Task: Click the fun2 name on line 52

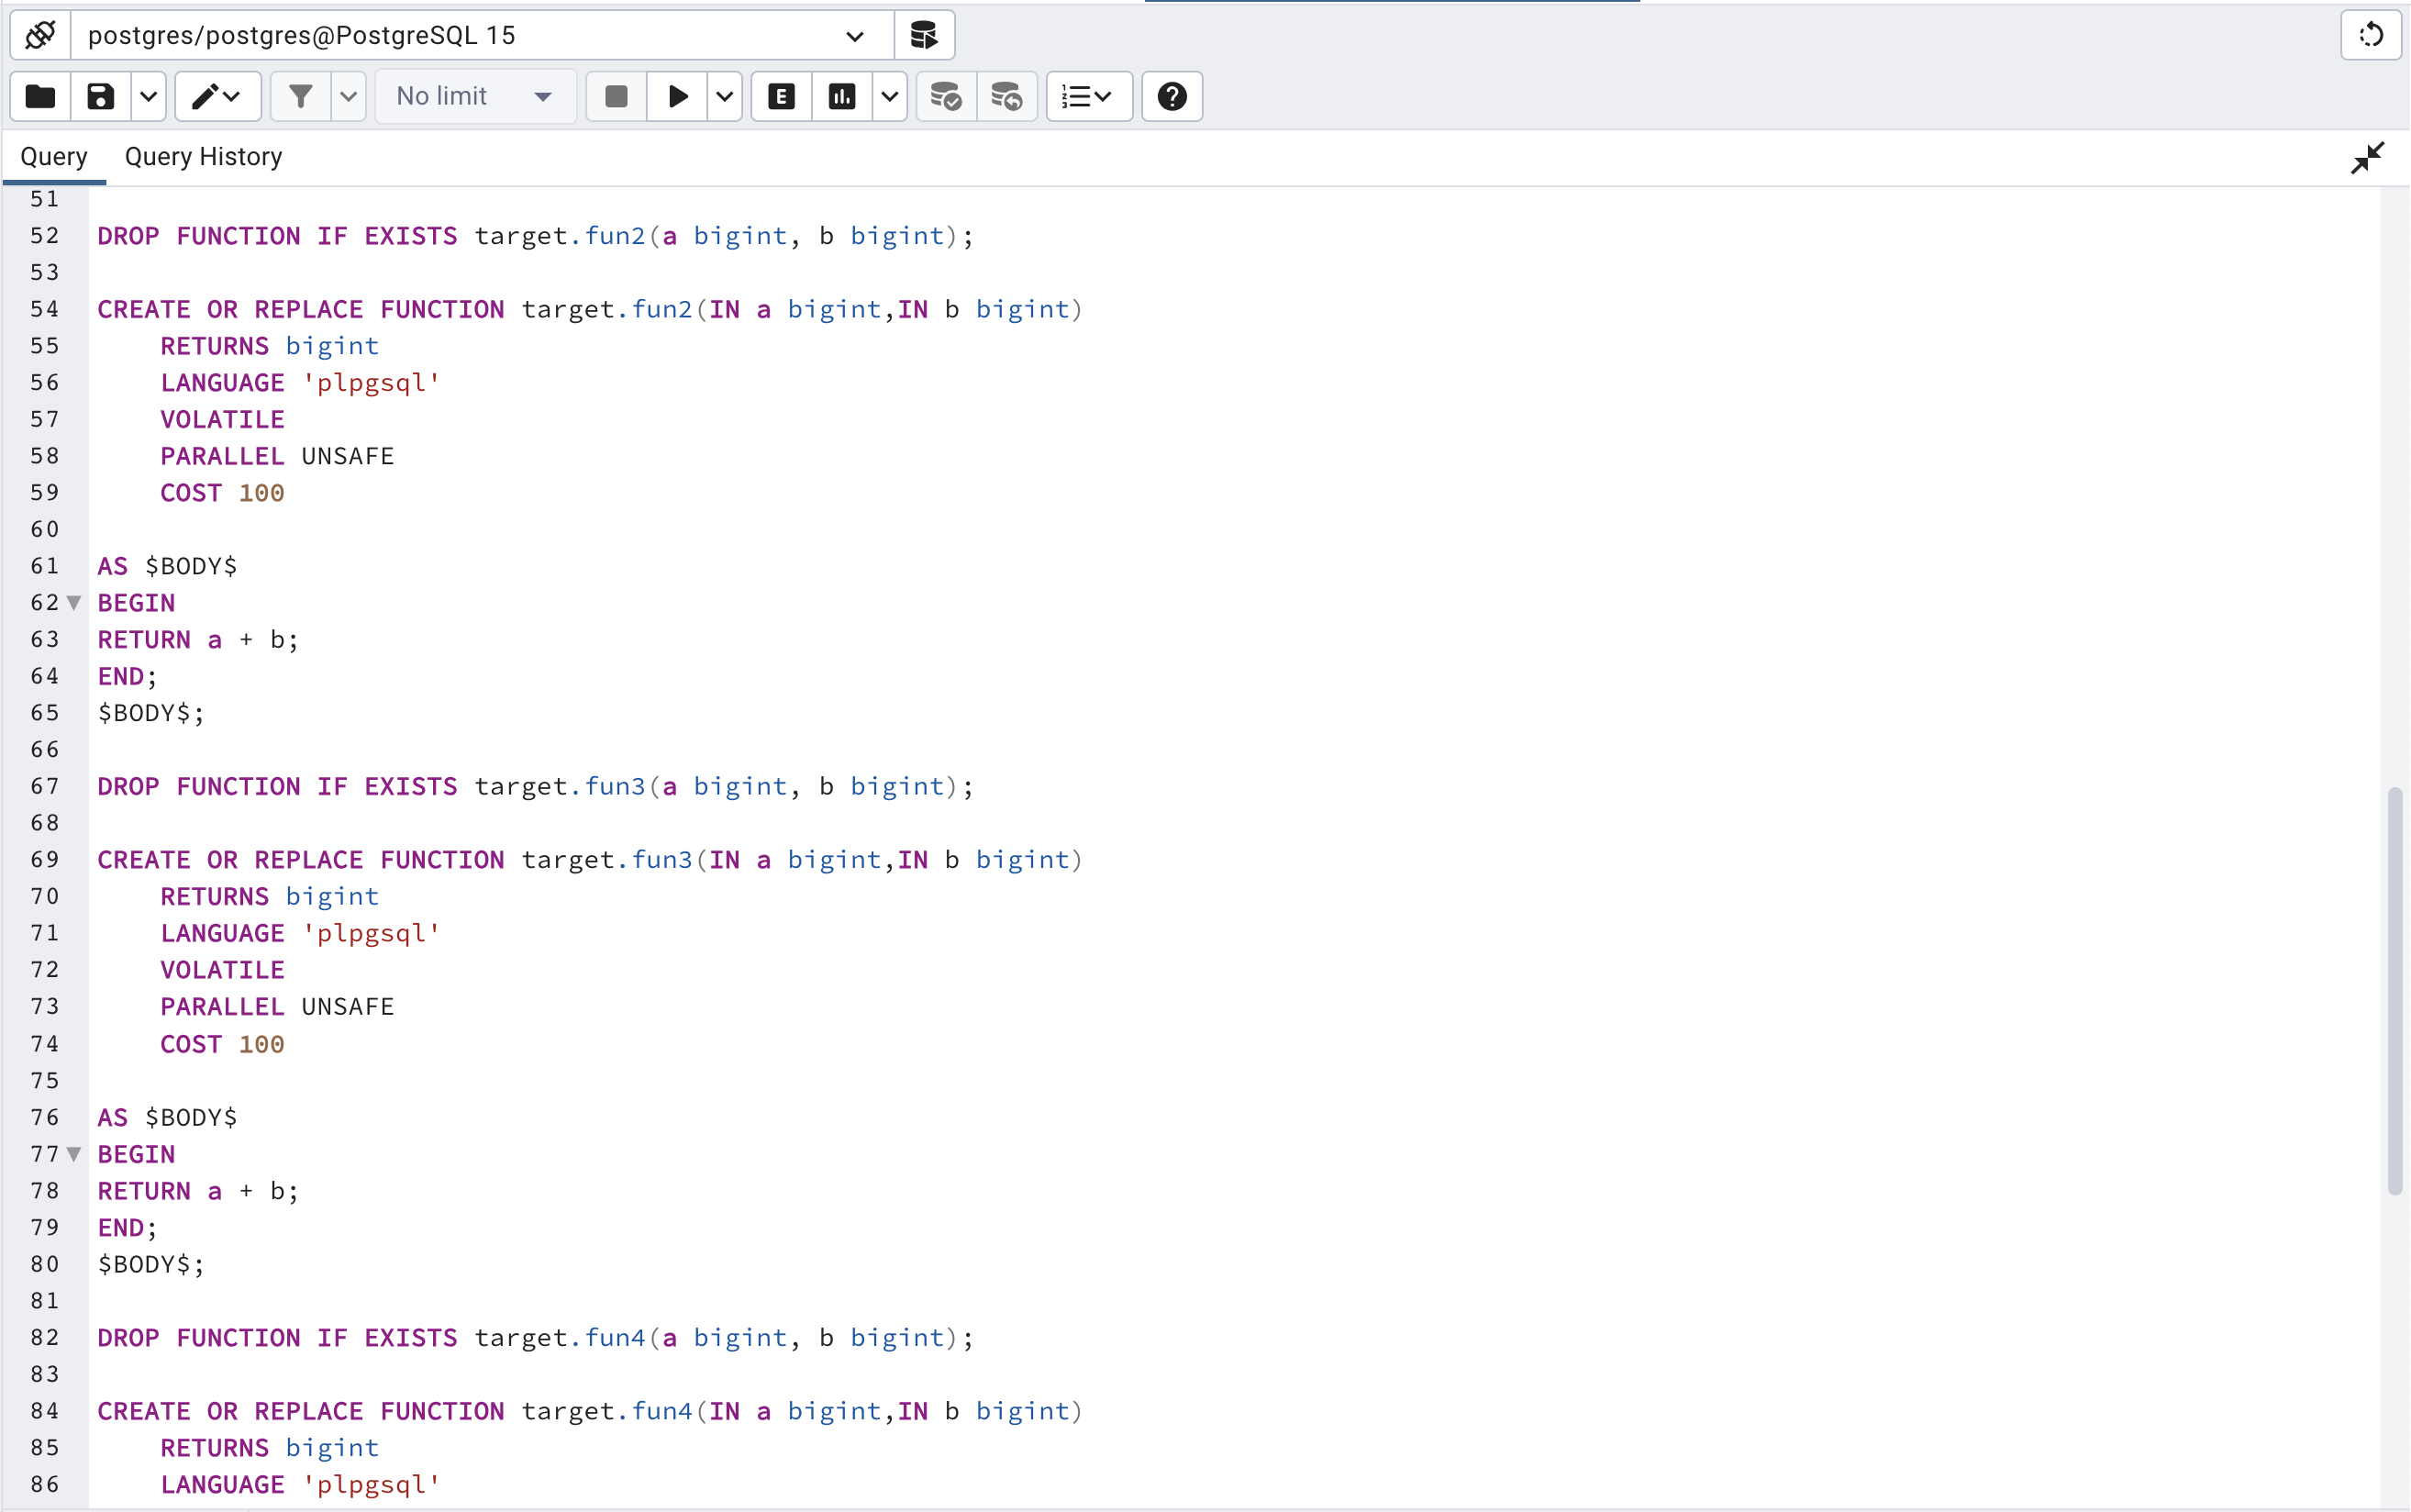Action: [616, 236]
